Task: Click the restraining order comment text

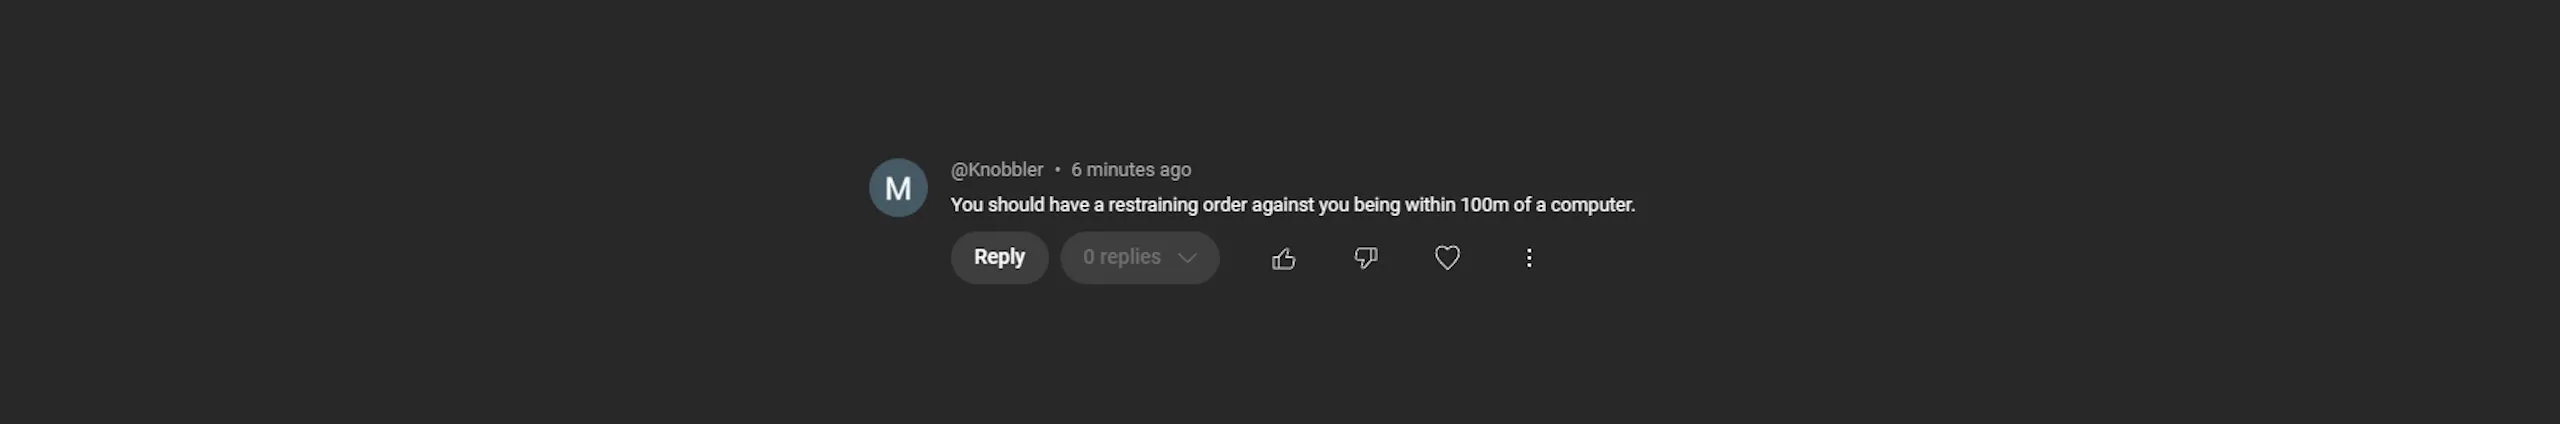Action: (1292, 205)
